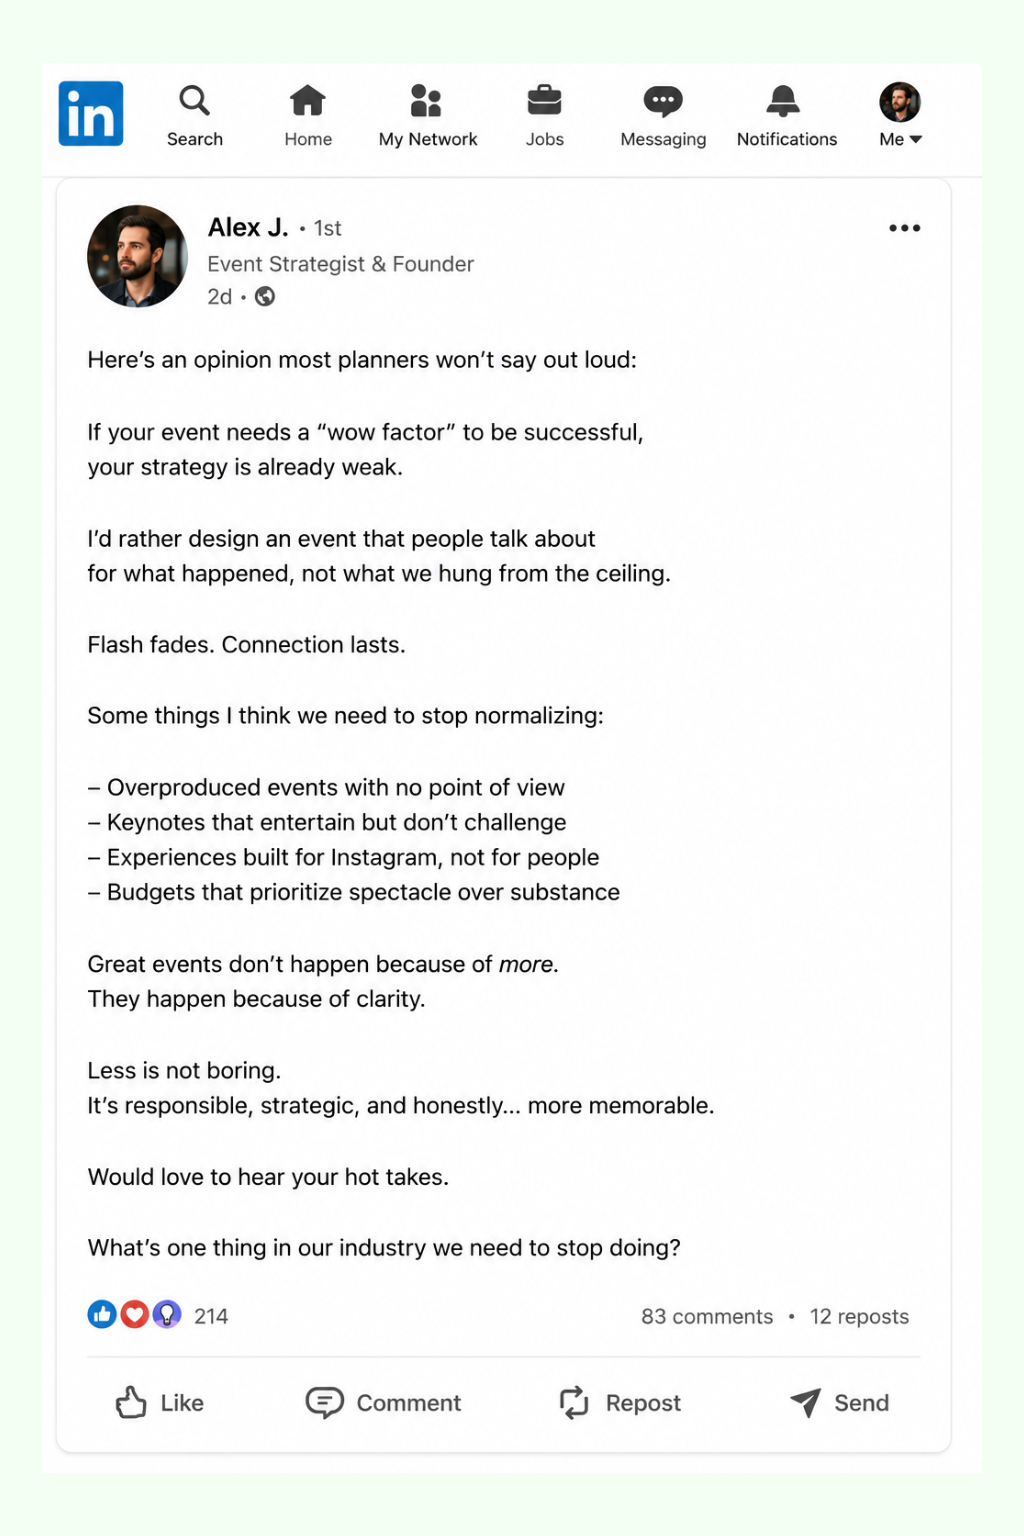Viewport: 1024px width, 1536px height.
Task: Expand the Me dropdown arrow
Action: [916, 139]
